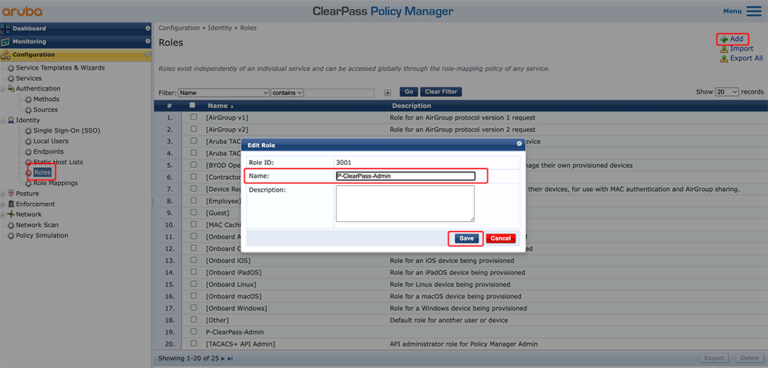768x368 pixels.
Task: Click the Description text area
Action: [405, 203]
